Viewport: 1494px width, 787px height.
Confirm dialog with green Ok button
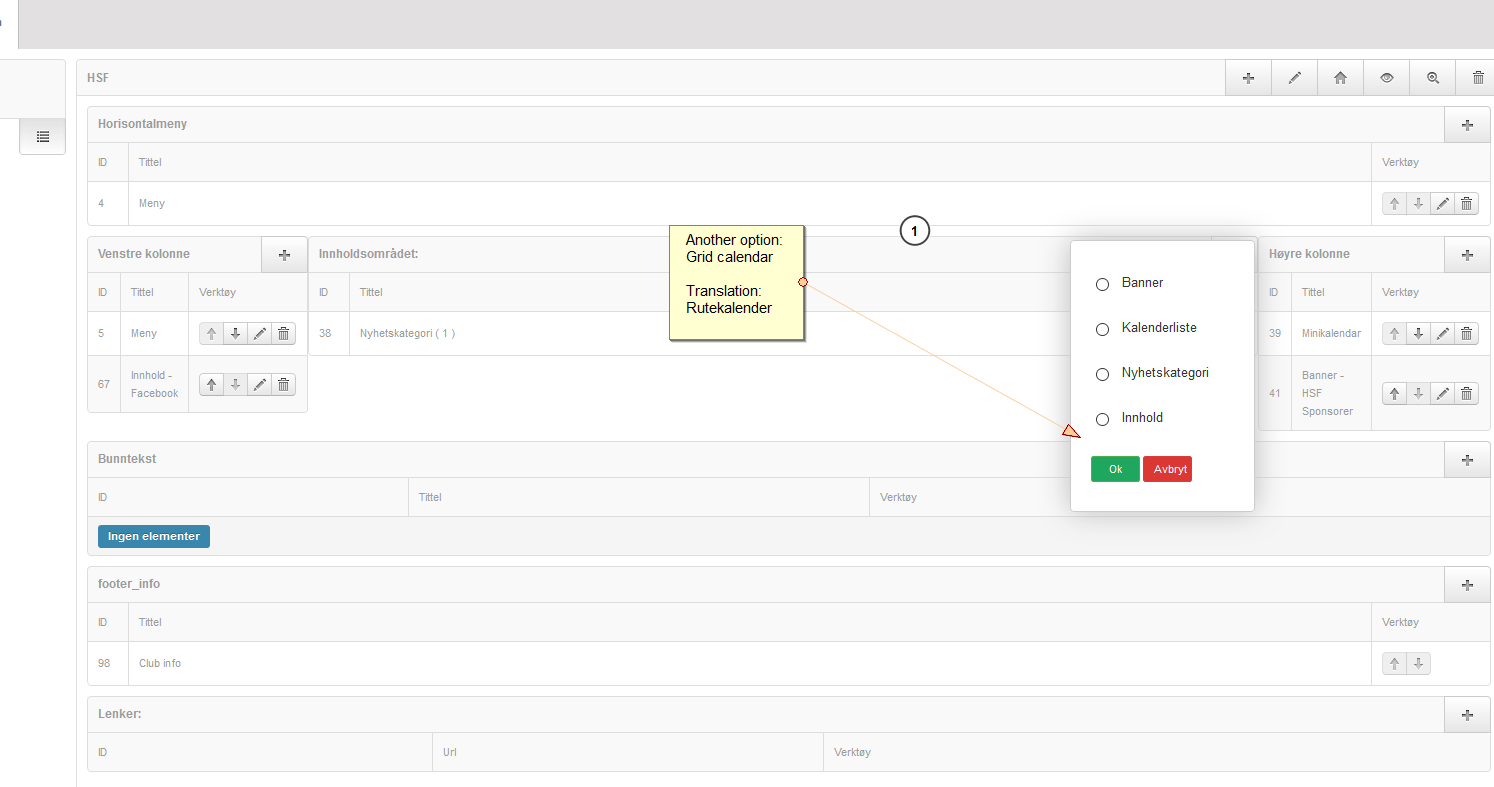1115,469
